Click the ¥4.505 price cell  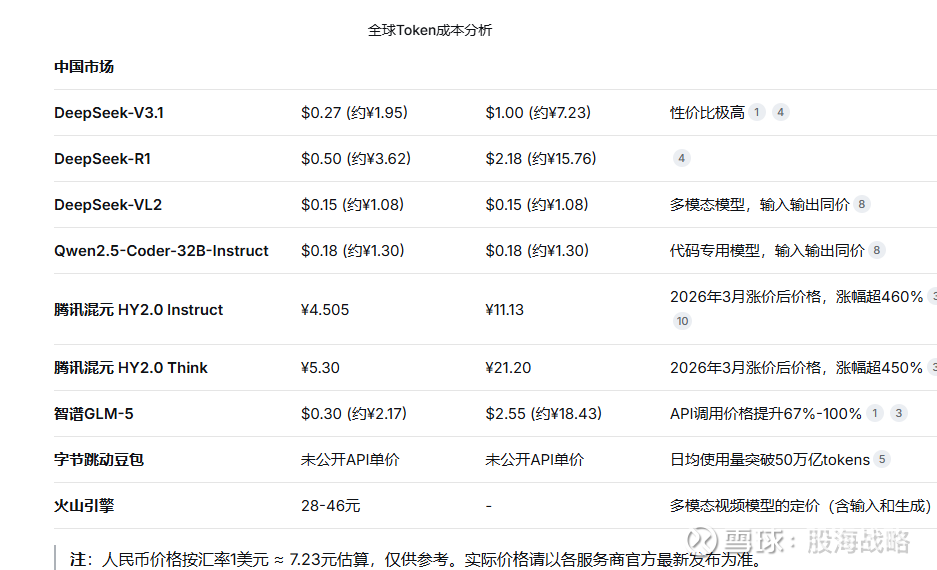click(325, 310)
